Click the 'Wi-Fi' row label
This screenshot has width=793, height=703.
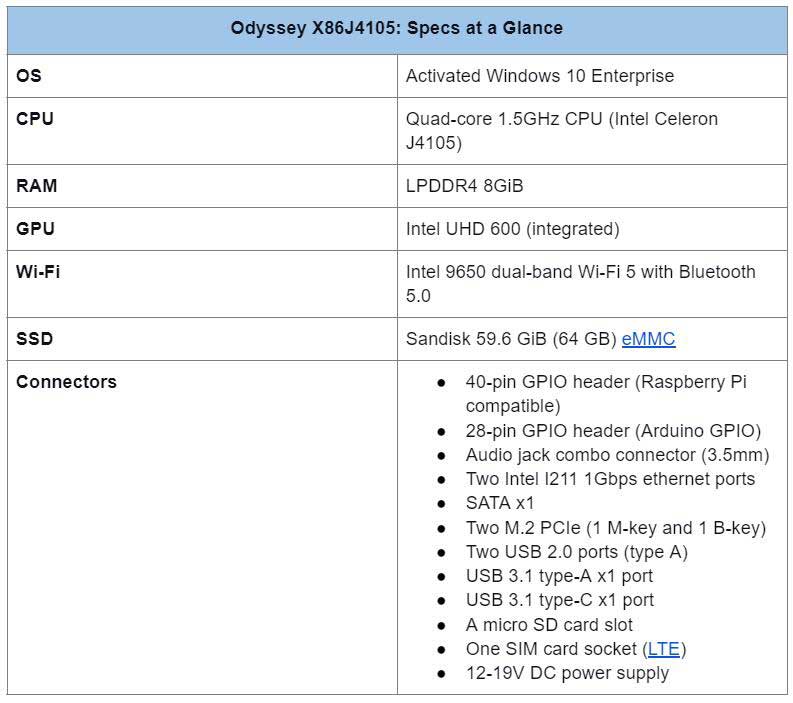(38, 272)
